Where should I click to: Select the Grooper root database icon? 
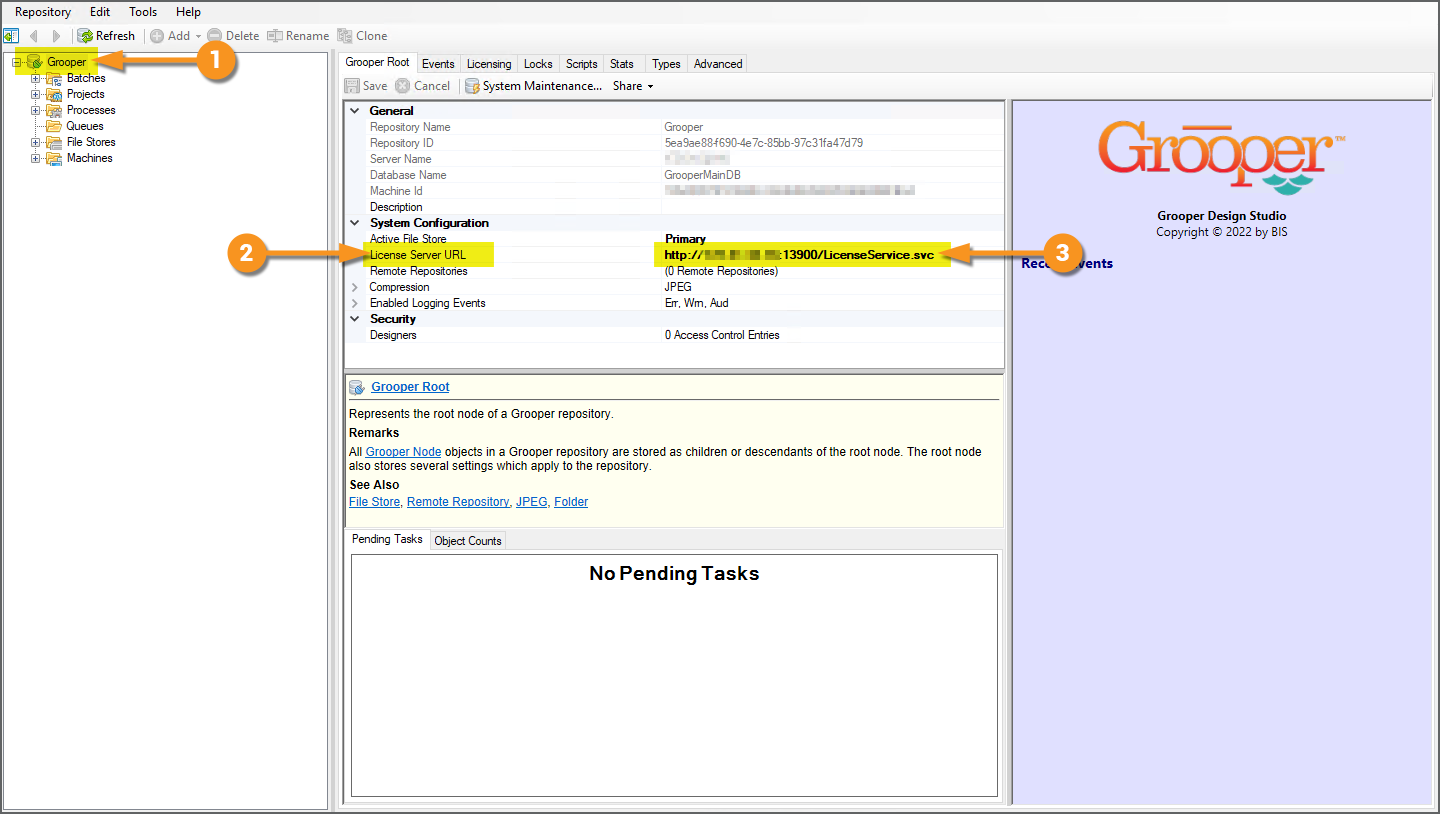click(34, 62)
